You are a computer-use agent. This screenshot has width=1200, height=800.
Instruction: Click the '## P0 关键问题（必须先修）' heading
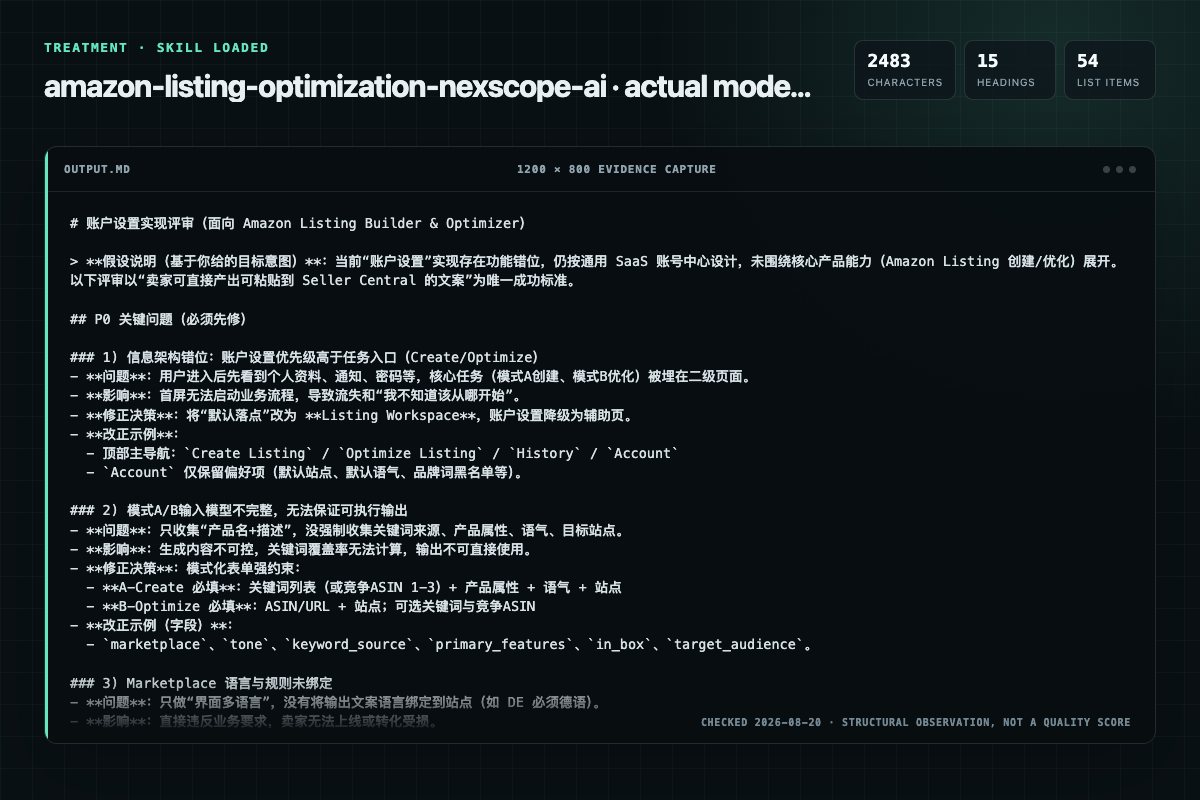tap(158, 319)
